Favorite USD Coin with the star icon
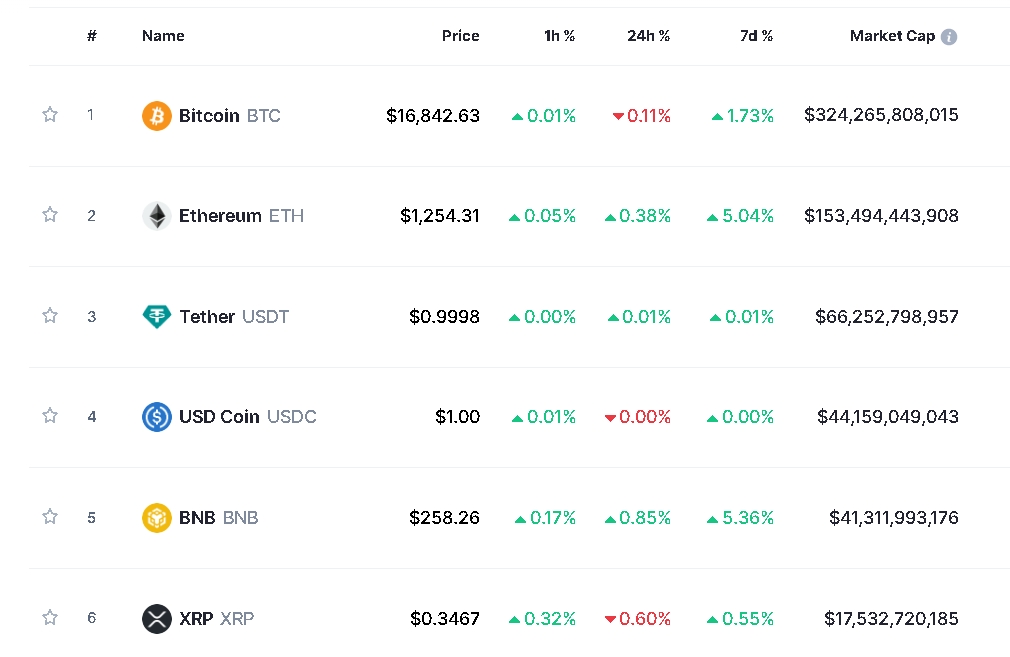The image size is (1010, 657). click(x=50, y=415)
